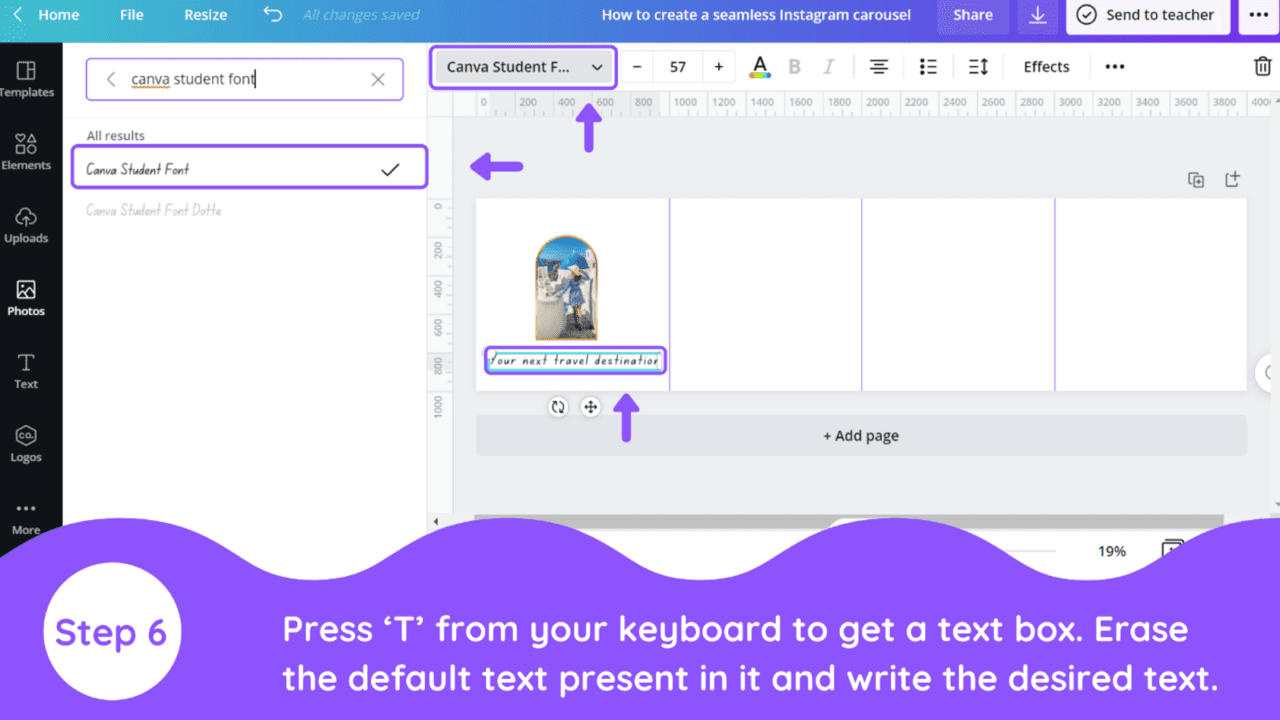Click the rotate handle below text box
1280x720 pixels.
[x=558, y=407]
